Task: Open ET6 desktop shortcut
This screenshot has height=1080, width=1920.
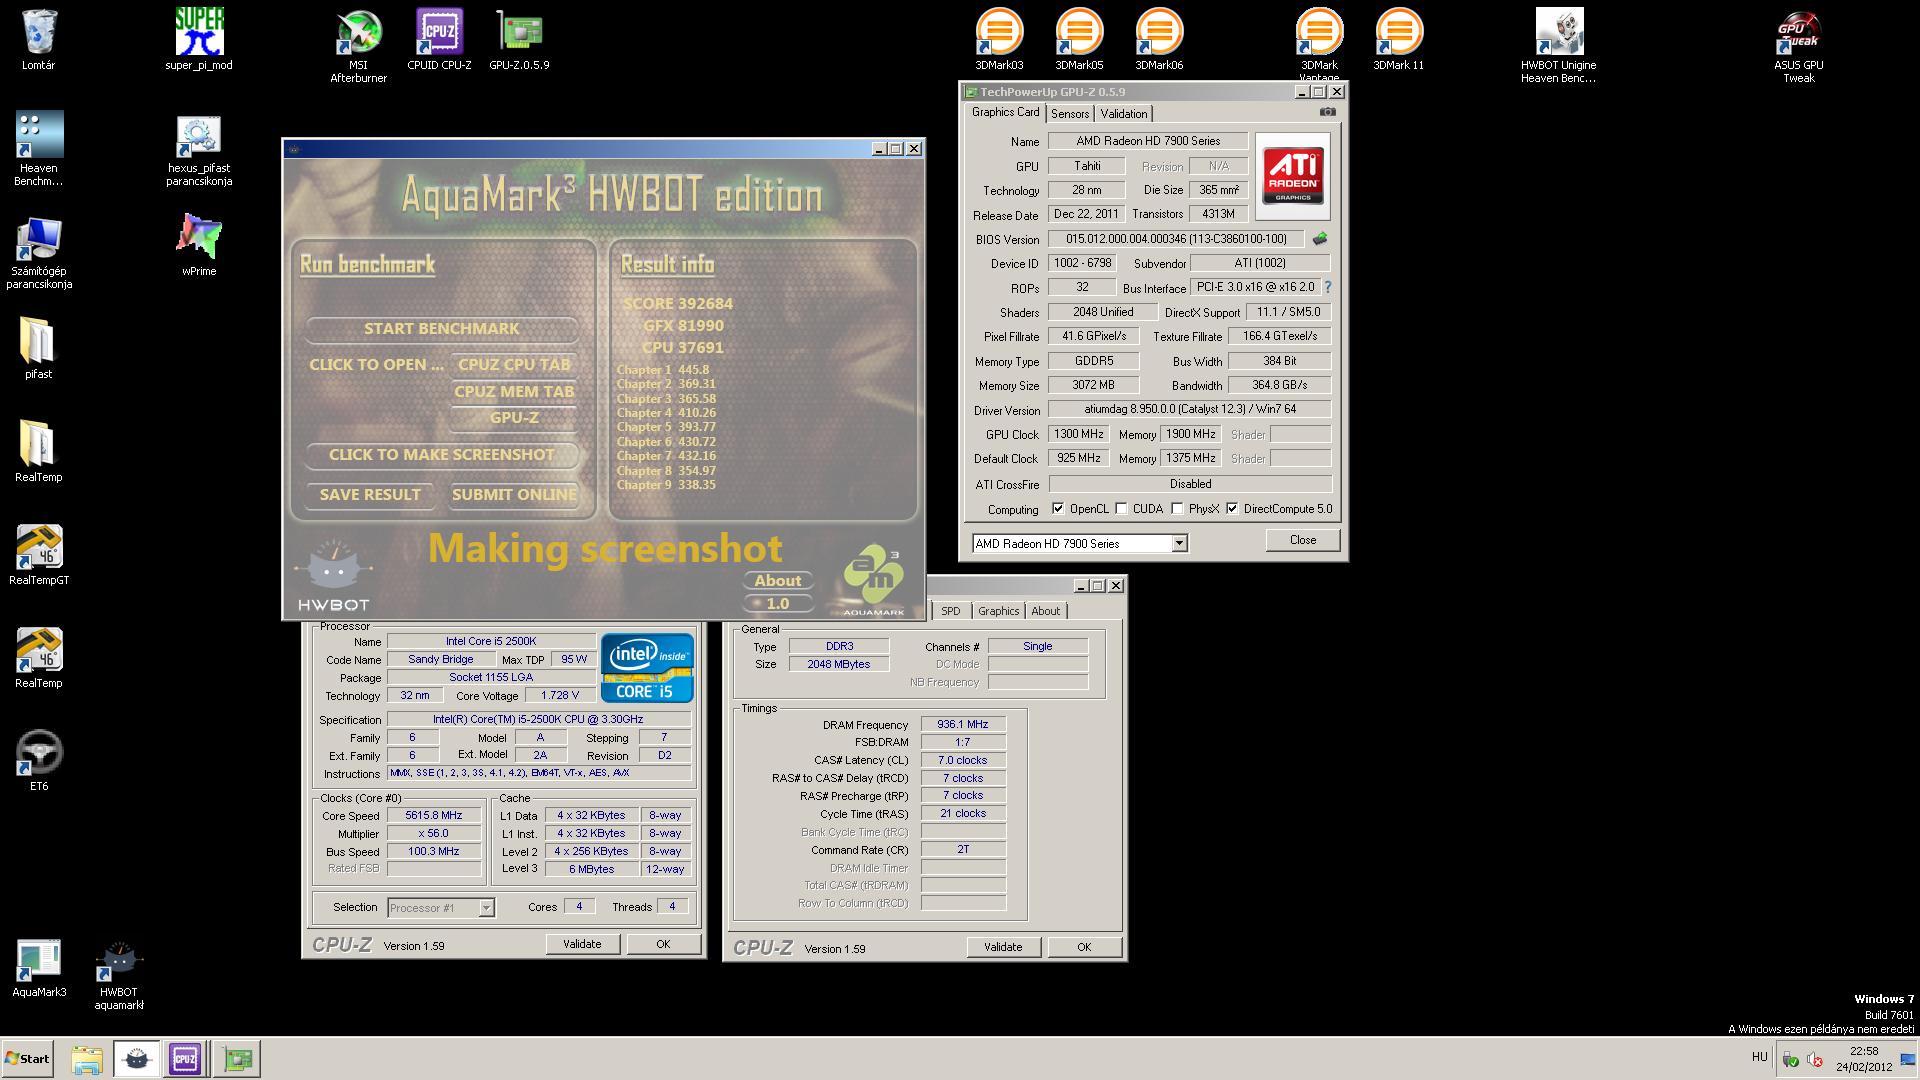Action: 39,760
